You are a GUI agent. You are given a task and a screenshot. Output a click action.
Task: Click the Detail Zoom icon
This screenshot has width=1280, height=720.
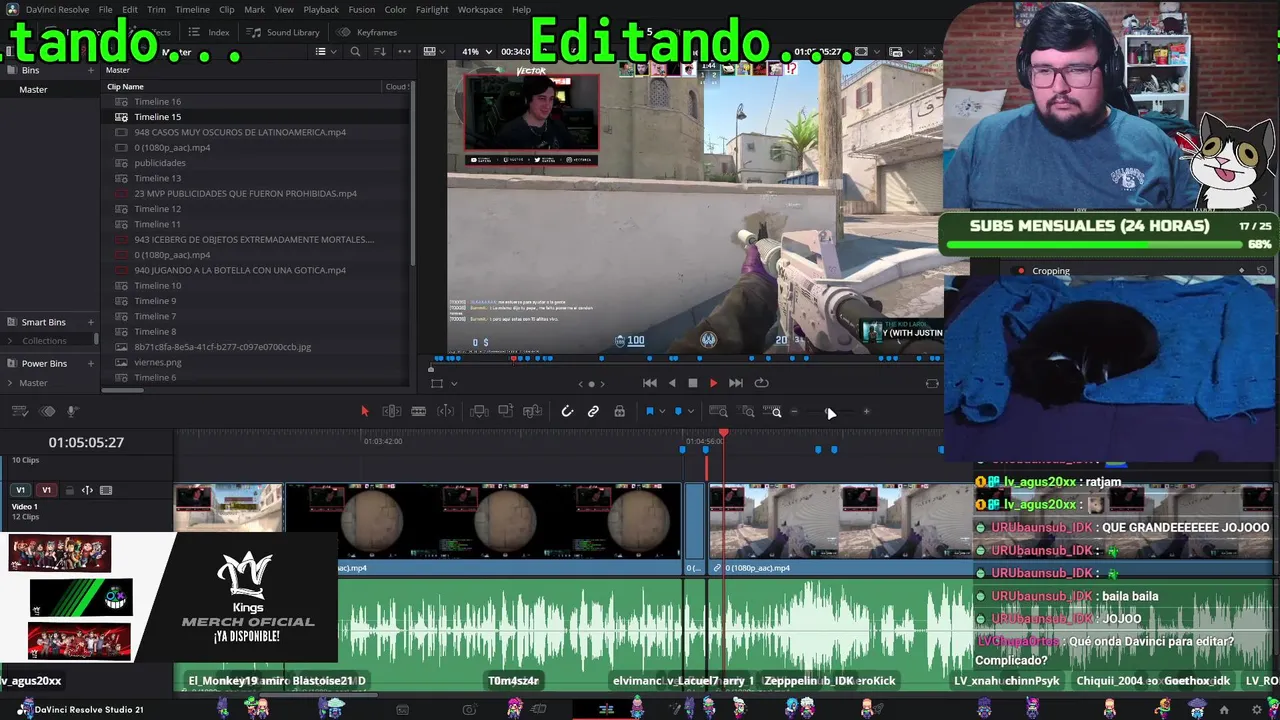click(748, 411)
